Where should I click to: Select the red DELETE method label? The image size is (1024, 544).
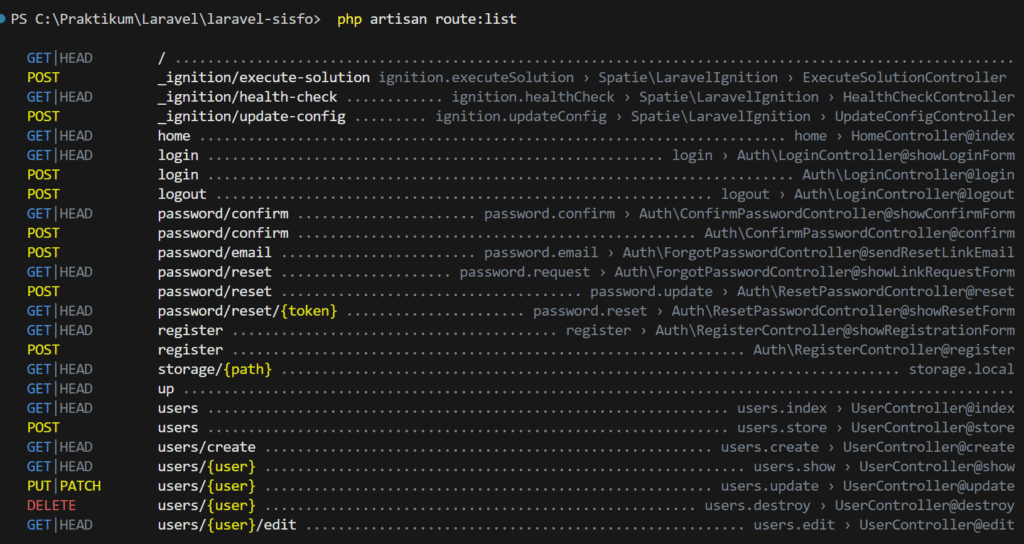[51, 506]
